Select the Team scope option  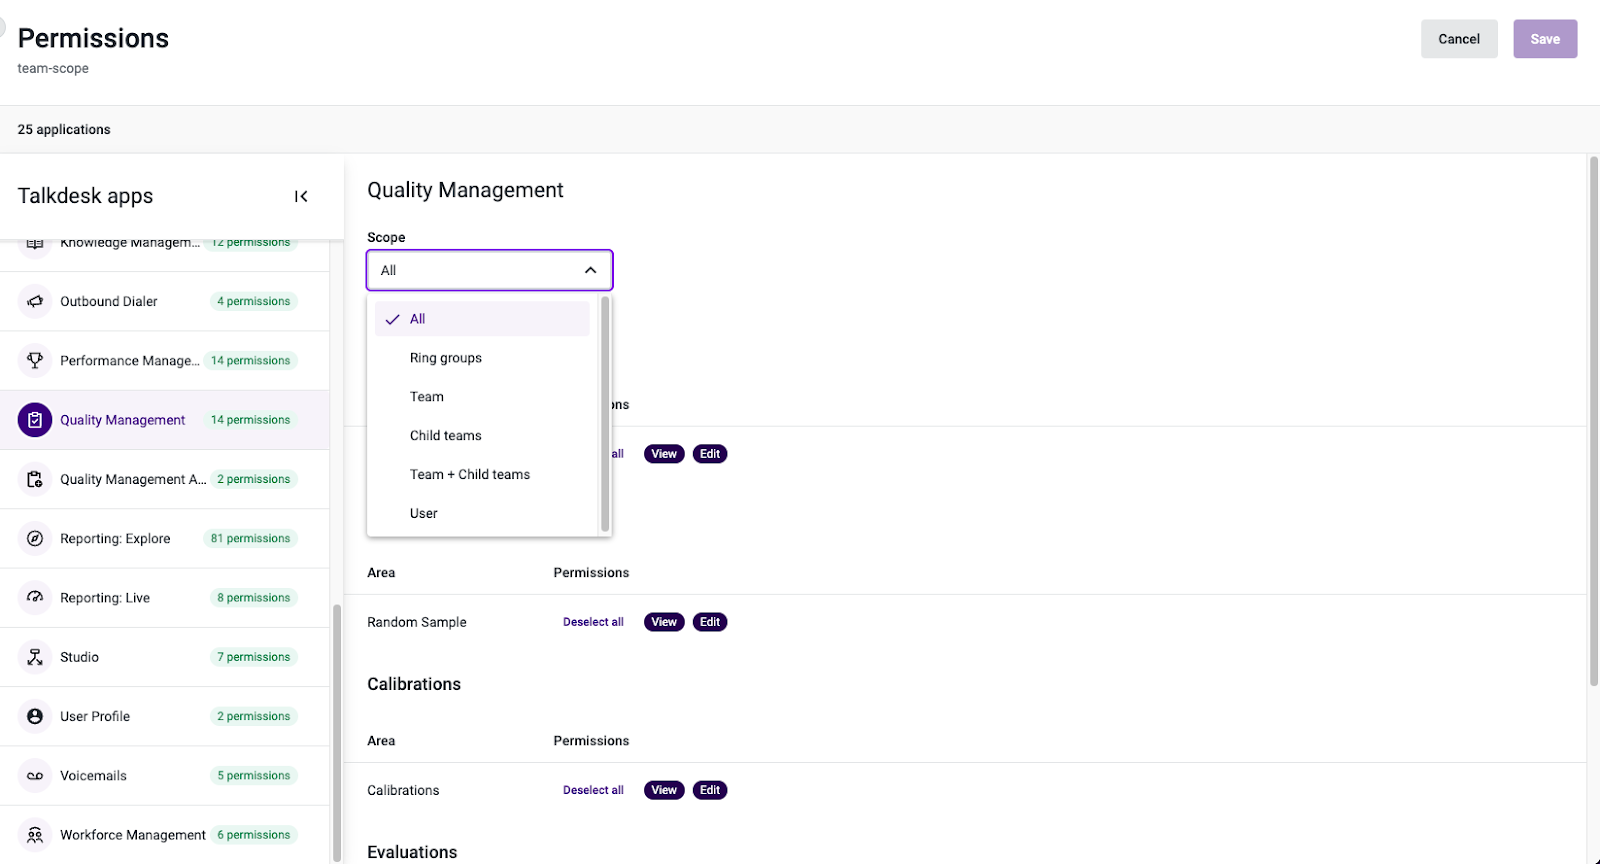tap(482, 397)
